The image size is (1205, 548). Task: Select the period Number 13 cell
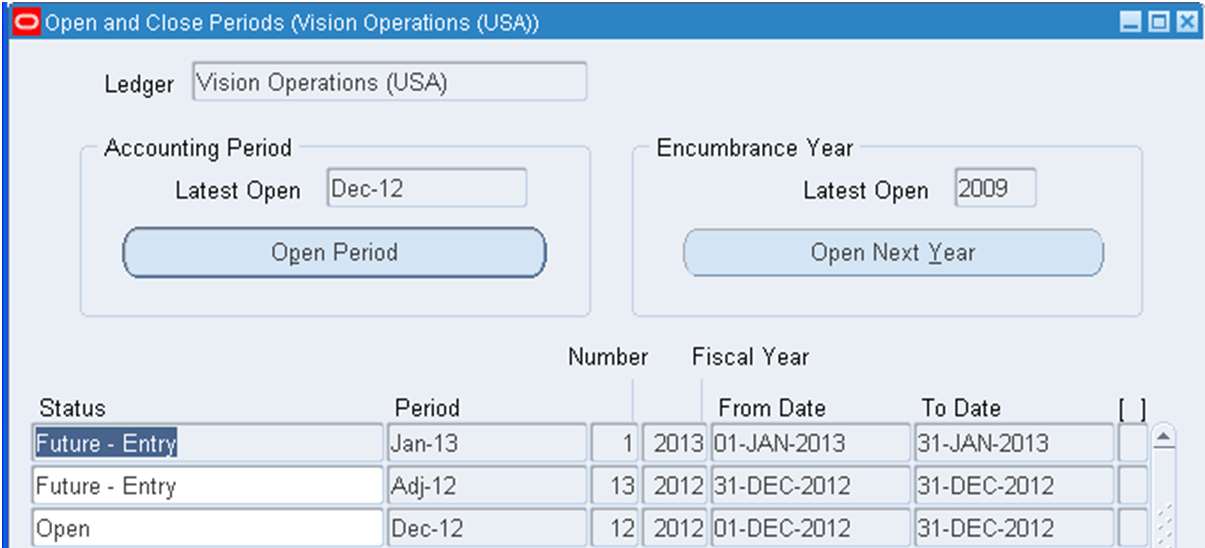coord(613,487)
